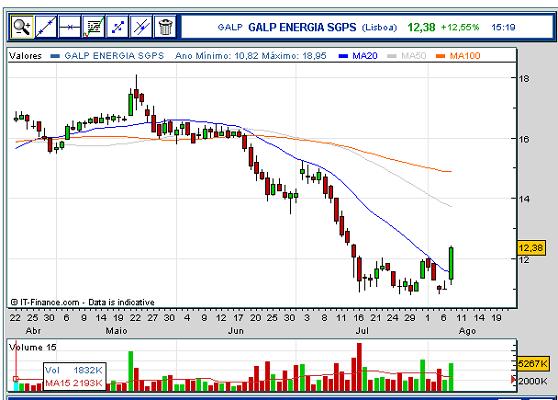
Task: Click the IT-Finance.com attribution text
Action: pos(83,302)
